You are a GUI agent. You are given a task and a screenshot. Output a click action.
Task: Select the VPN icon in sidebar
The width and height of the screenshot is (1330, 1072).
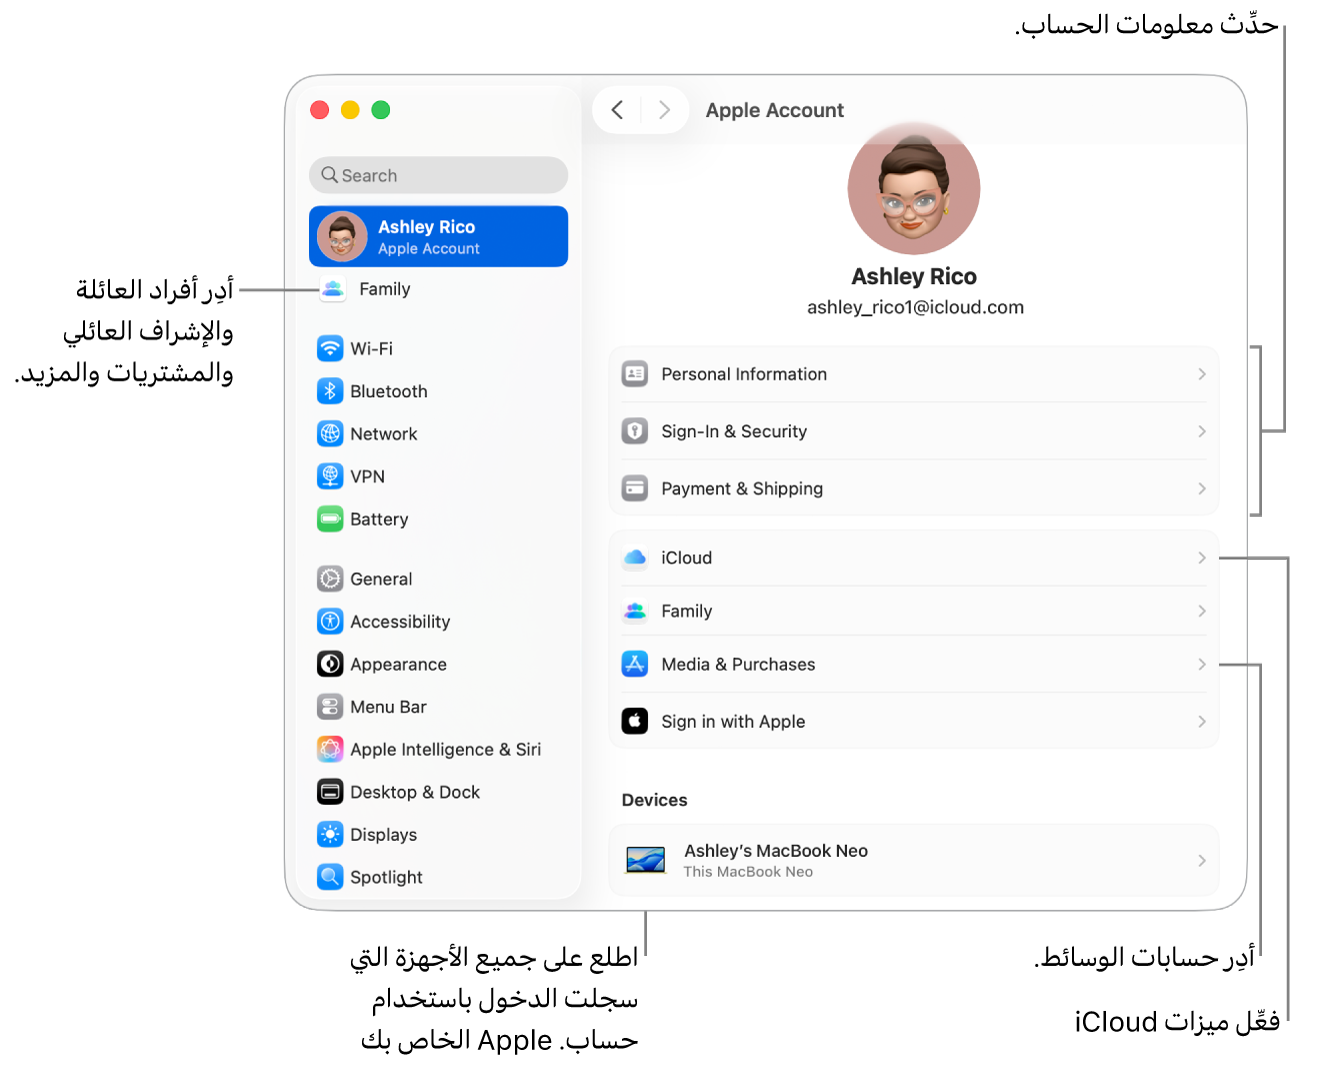point(330,476)
